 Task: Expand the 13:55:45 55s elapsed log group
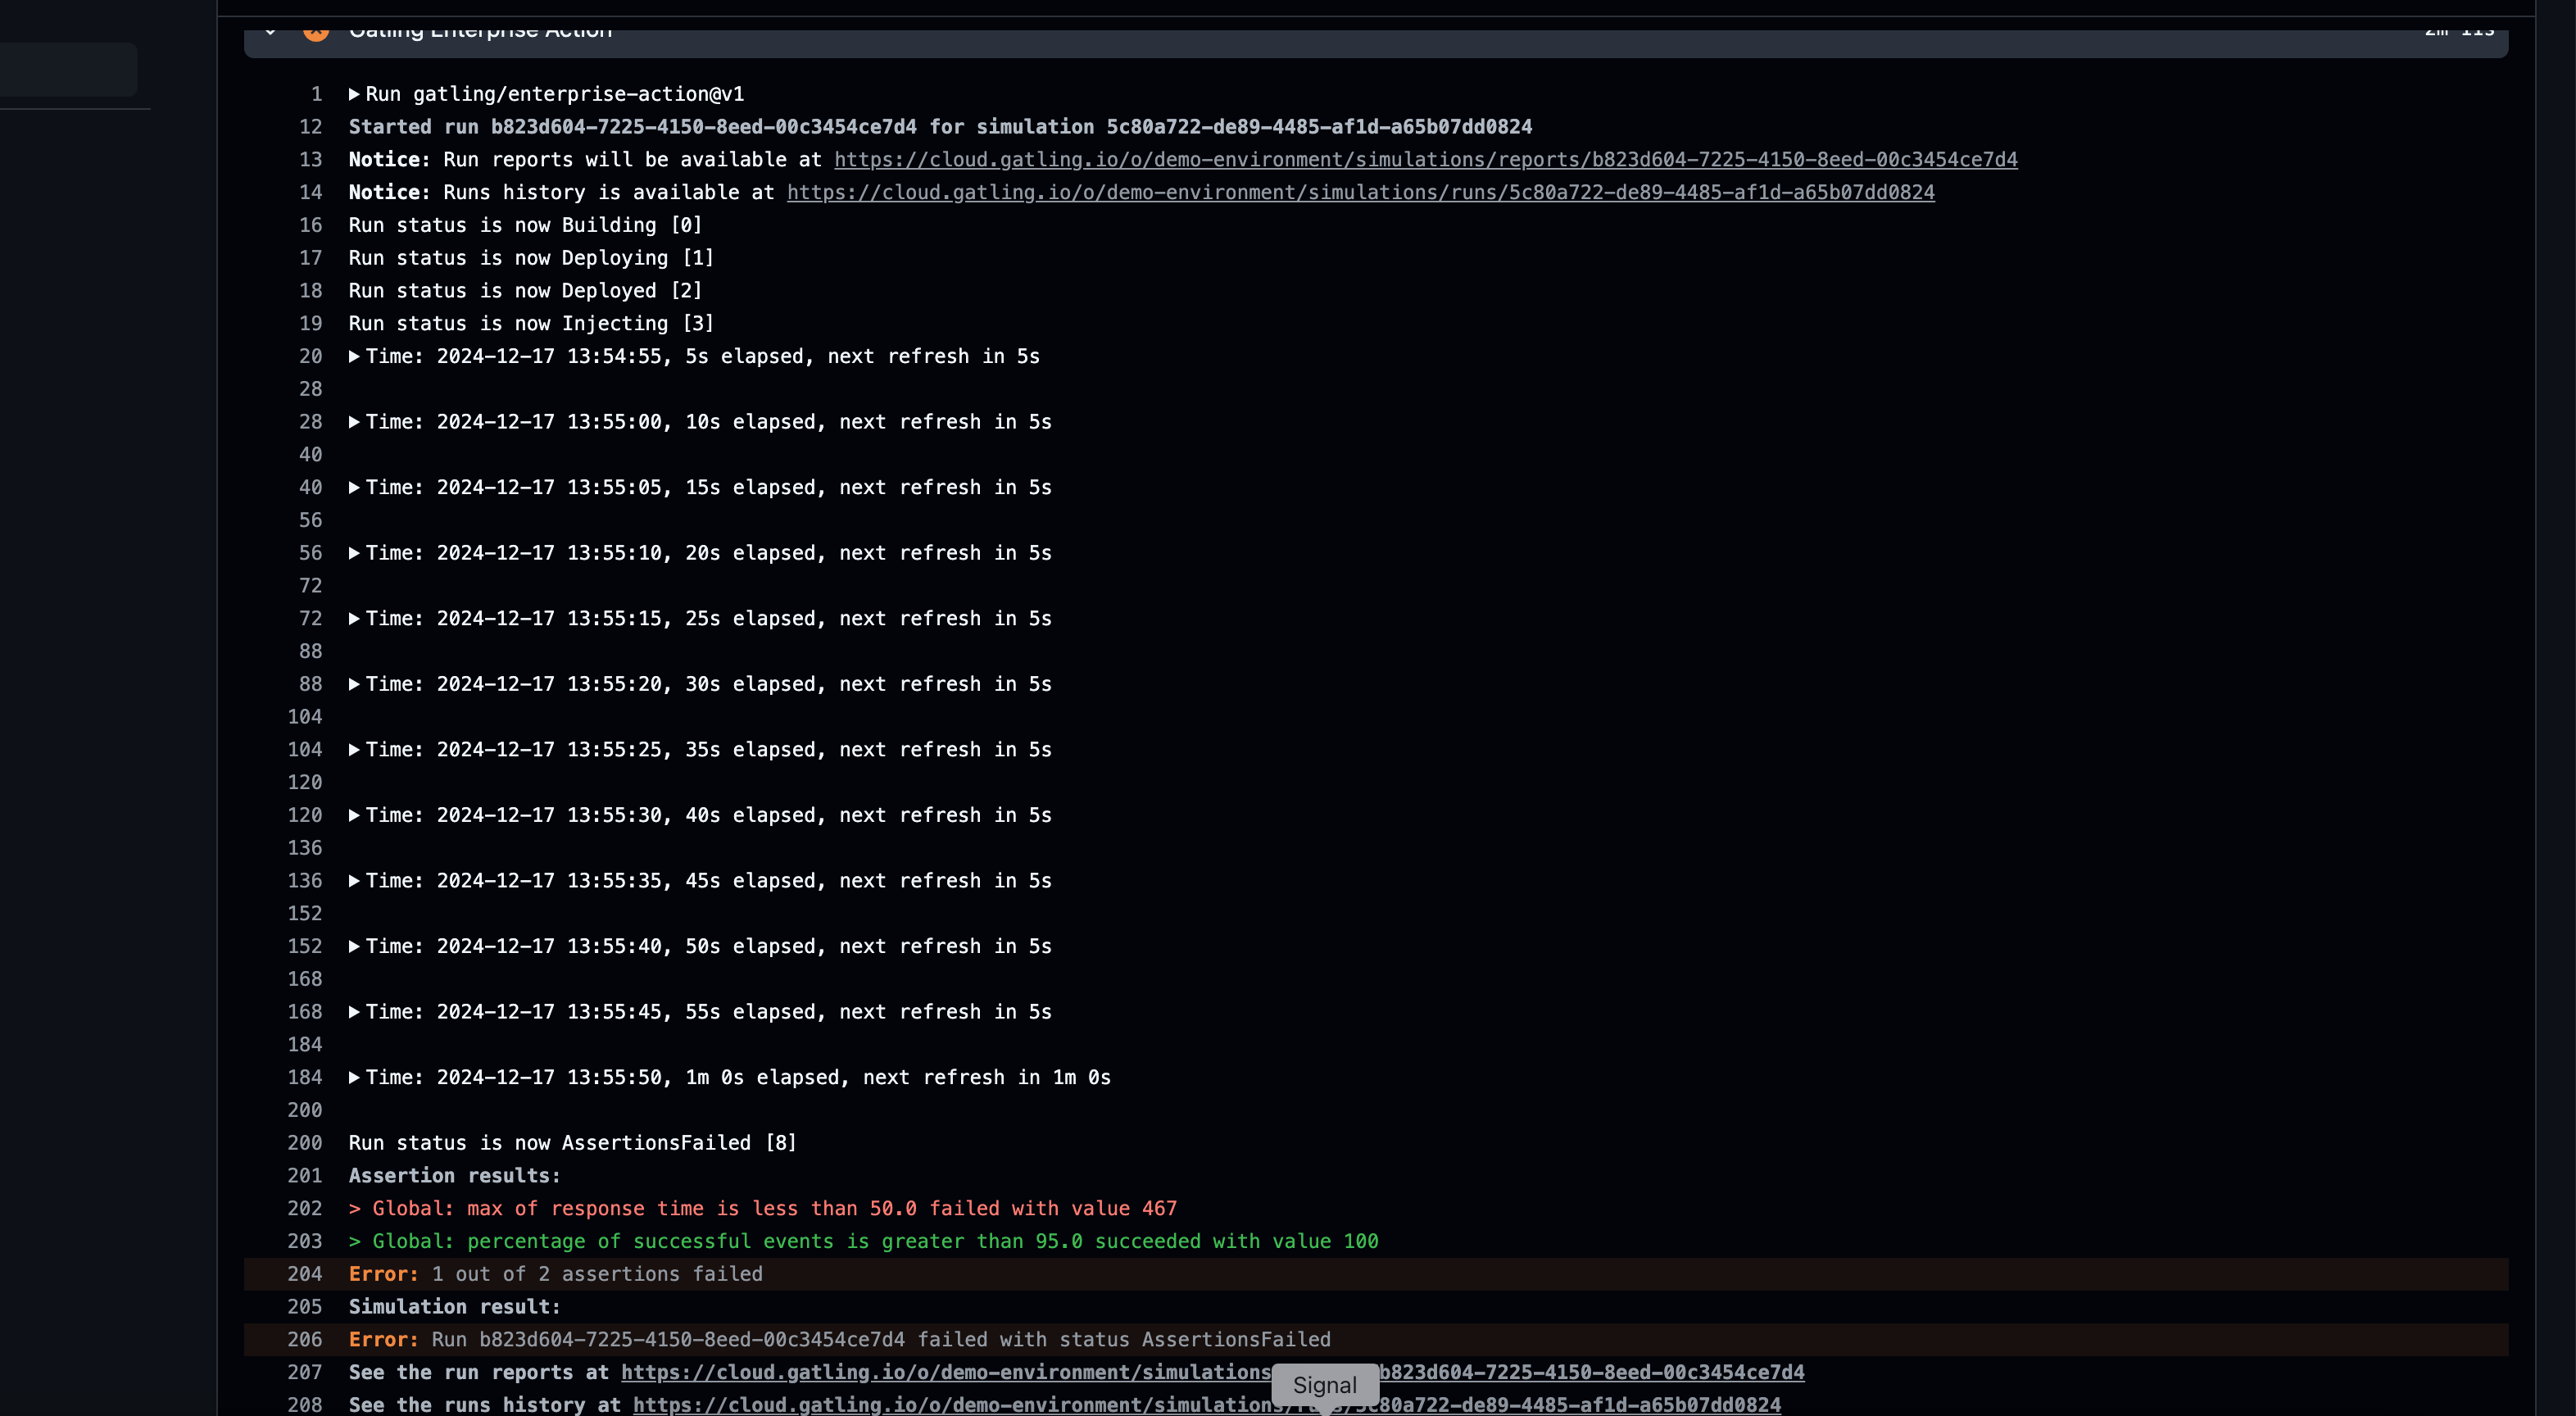(x=354, y=1012)
